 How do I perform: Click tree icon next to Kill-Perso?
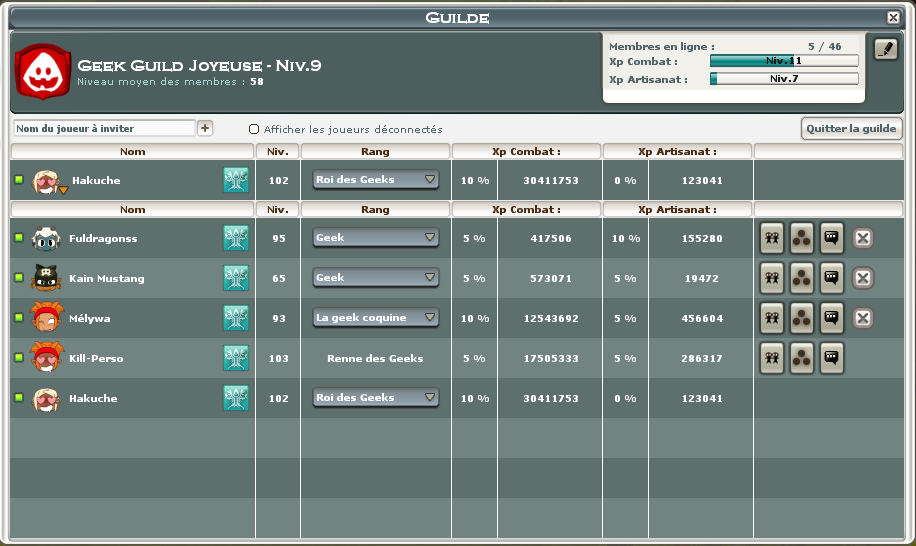click(x=235, y=358)
